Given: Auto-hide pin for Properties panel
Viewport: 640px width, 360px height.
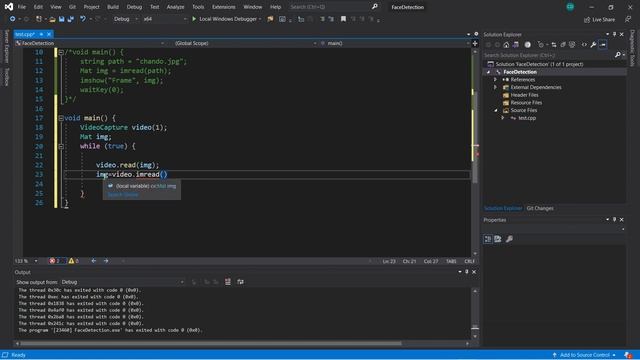Looking at the screenshot, I should (614, 220).
